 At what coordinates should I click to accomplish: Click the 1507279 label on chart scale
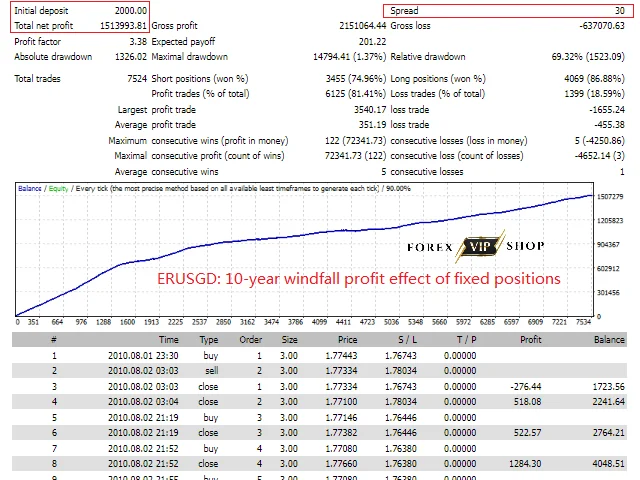click(x=610, y=197)
